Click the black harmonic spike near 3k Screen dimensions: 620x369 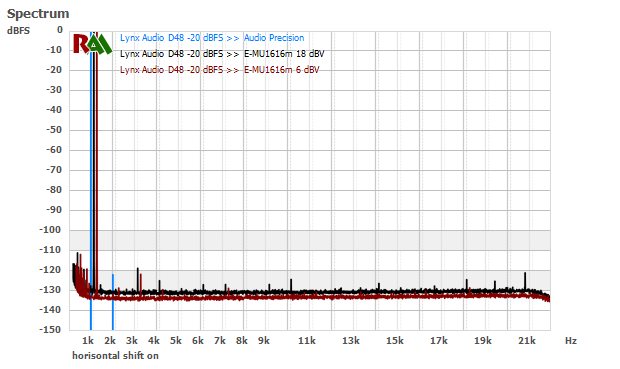pyautogui.click(x=138, y=280)
